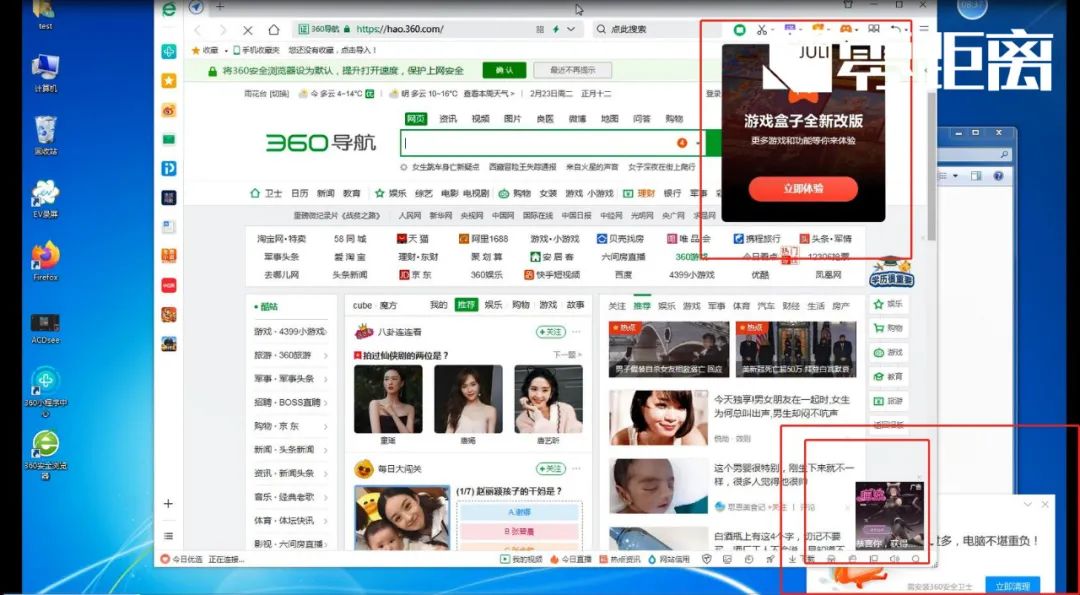Open the 收藏 bookmarks dropdown
Viewport: 1080px width, 595px height.
tap(209, 50)
